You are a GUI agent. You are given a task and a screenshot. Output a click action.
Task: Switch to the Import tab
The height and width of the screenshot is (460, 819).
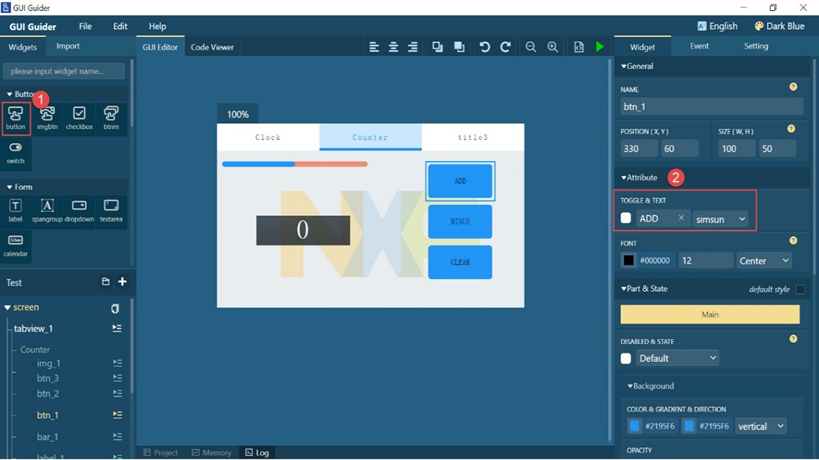tap(68, 46)
